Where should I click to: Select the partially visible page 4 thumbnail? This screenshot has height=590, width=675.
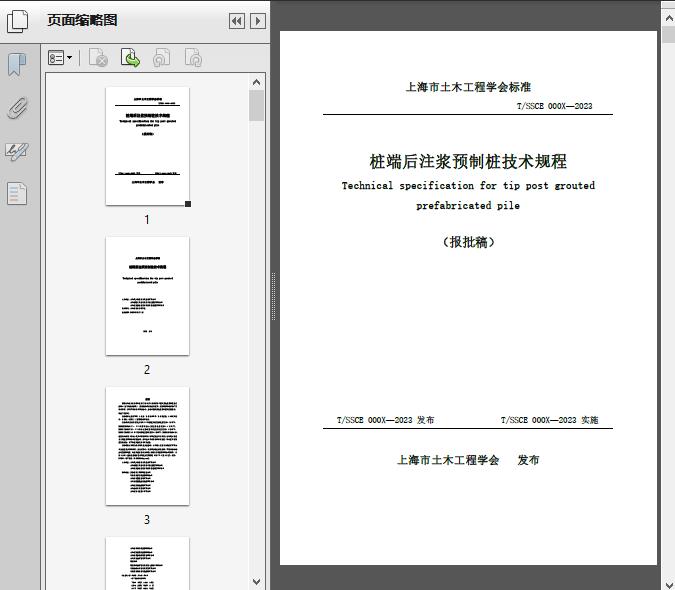tap(147, 563)
